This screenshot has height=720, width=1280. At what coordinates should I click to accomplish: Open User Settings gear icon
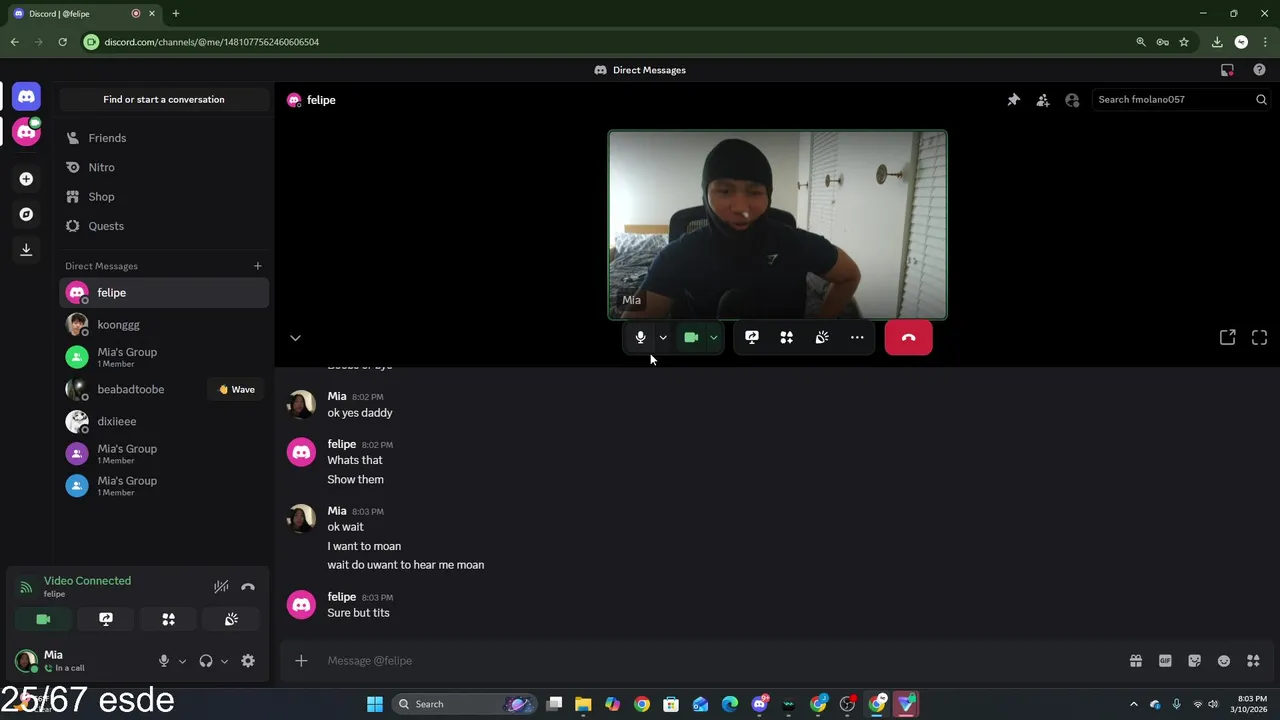(x=248, y=661)
